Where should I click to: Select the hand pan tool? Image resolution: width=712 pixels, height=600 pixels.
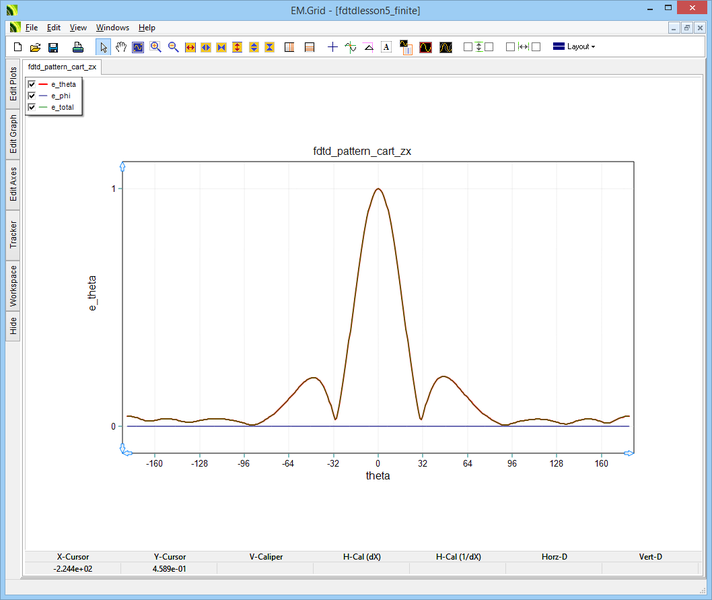tap(121, 47)
